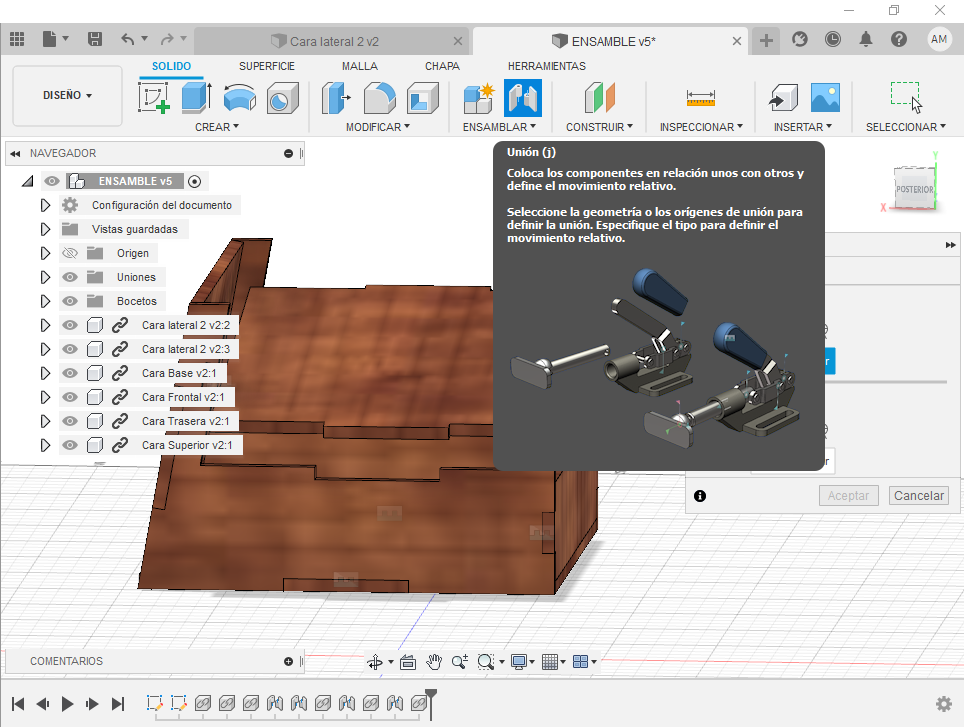964x727 pixels.
Task: Click the Fillet tool in the Modificar group
Action: point(379,98)
